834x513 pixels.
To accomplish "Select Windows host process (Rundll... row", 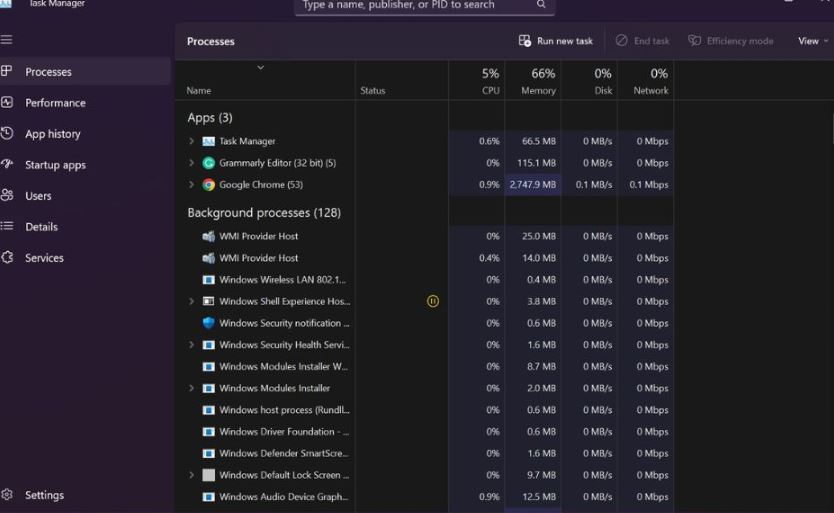I will pyautogui.click(x=424, y=410).
